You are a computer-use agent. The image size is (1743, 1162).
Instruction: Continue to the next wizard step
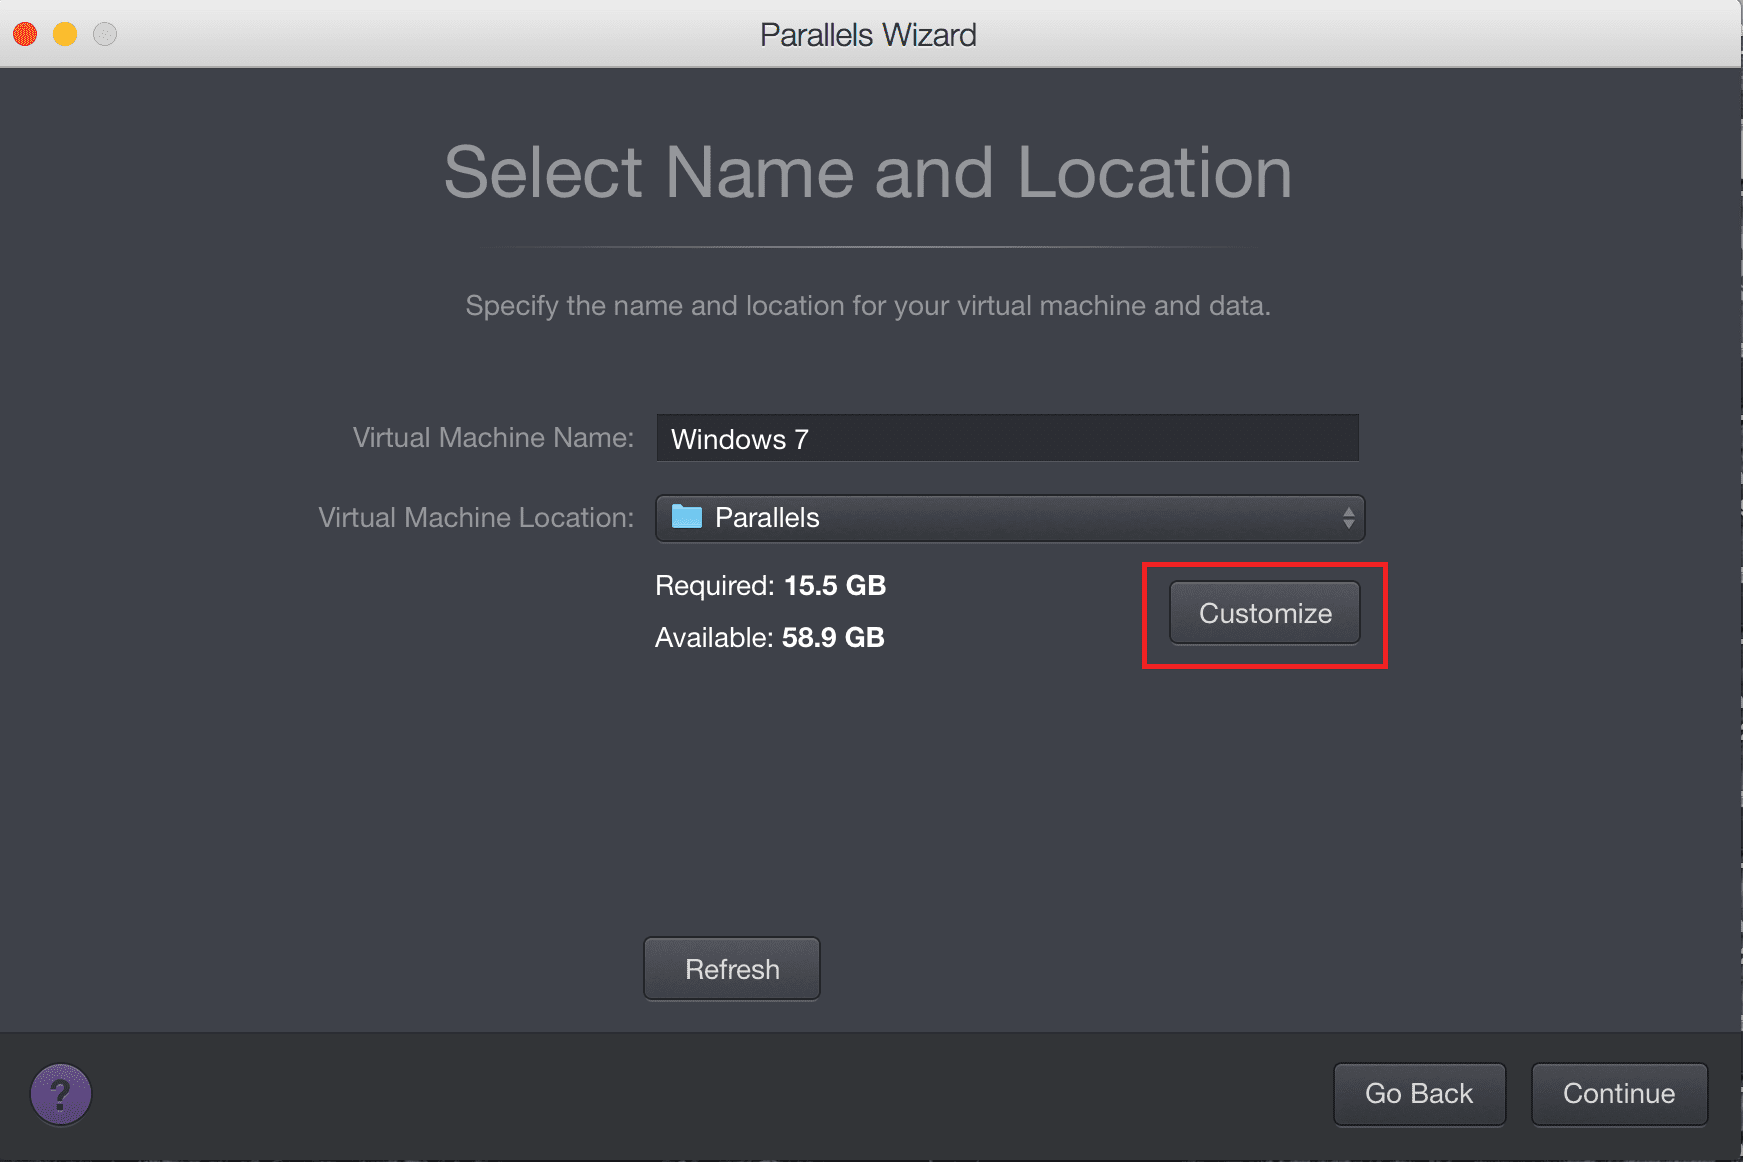(x=1619, y=1094)
